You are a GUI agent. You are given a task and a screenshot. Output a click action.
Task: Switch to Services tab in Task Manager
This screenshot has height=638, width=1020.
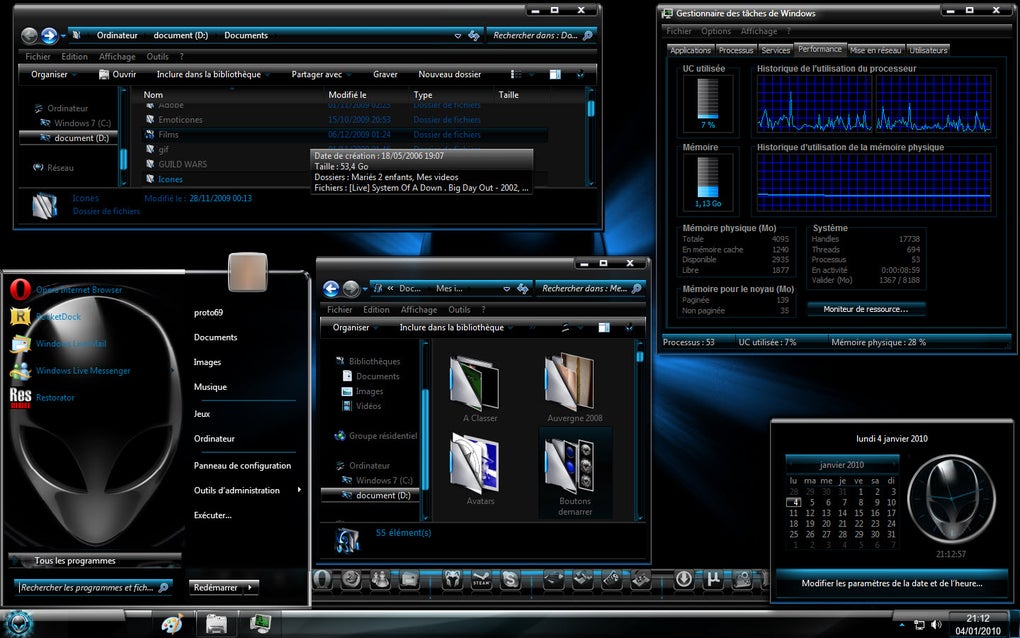point(775,50)
